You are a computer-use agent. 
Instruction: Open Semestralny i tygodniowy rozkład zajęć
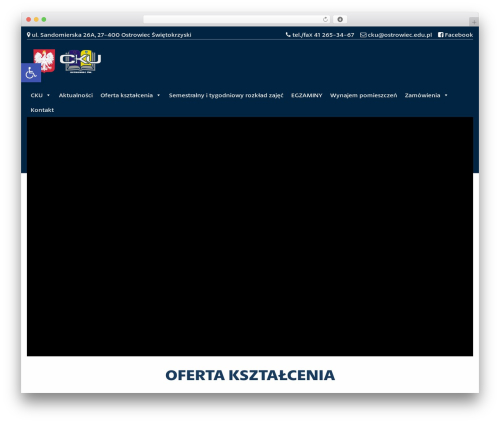pos(226,95)
